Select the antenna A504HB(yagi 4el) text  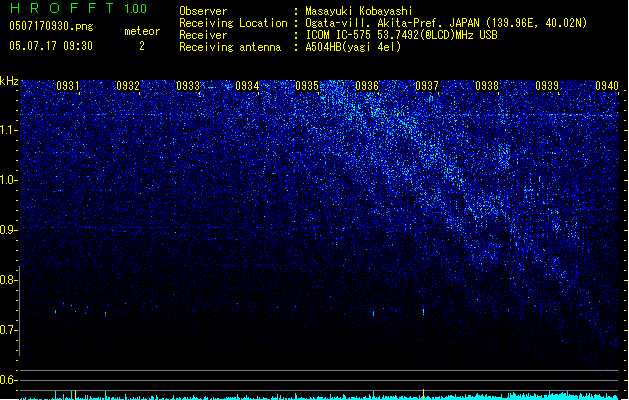coord(353,47)
